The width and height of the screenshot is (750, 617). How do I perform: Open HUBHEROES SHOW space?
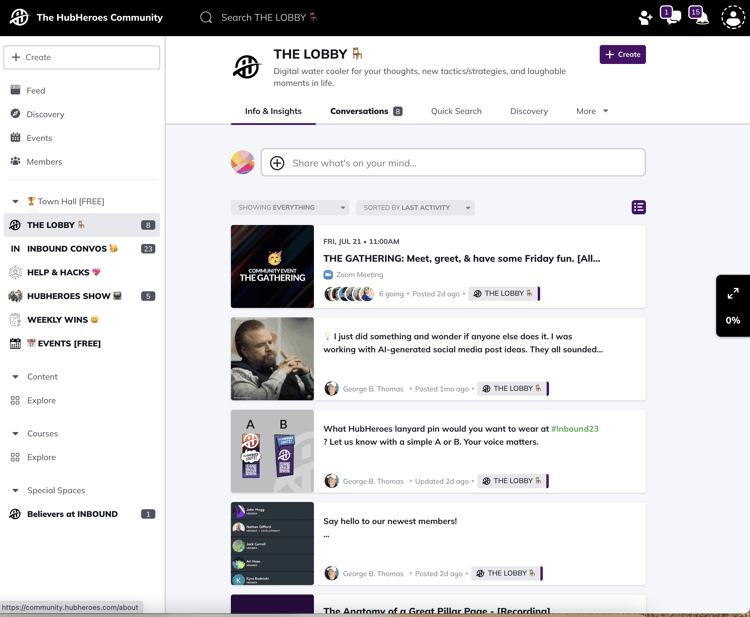pos(81,296)
